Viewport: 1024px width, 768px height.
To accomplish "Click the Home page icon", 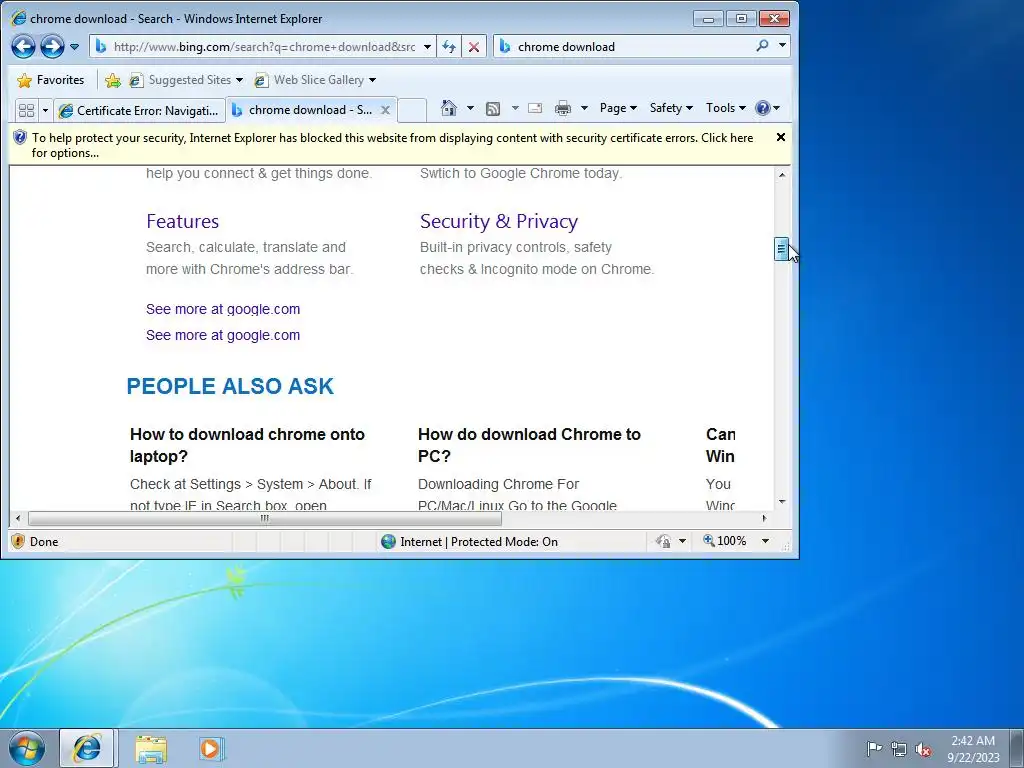I will 449,108.
